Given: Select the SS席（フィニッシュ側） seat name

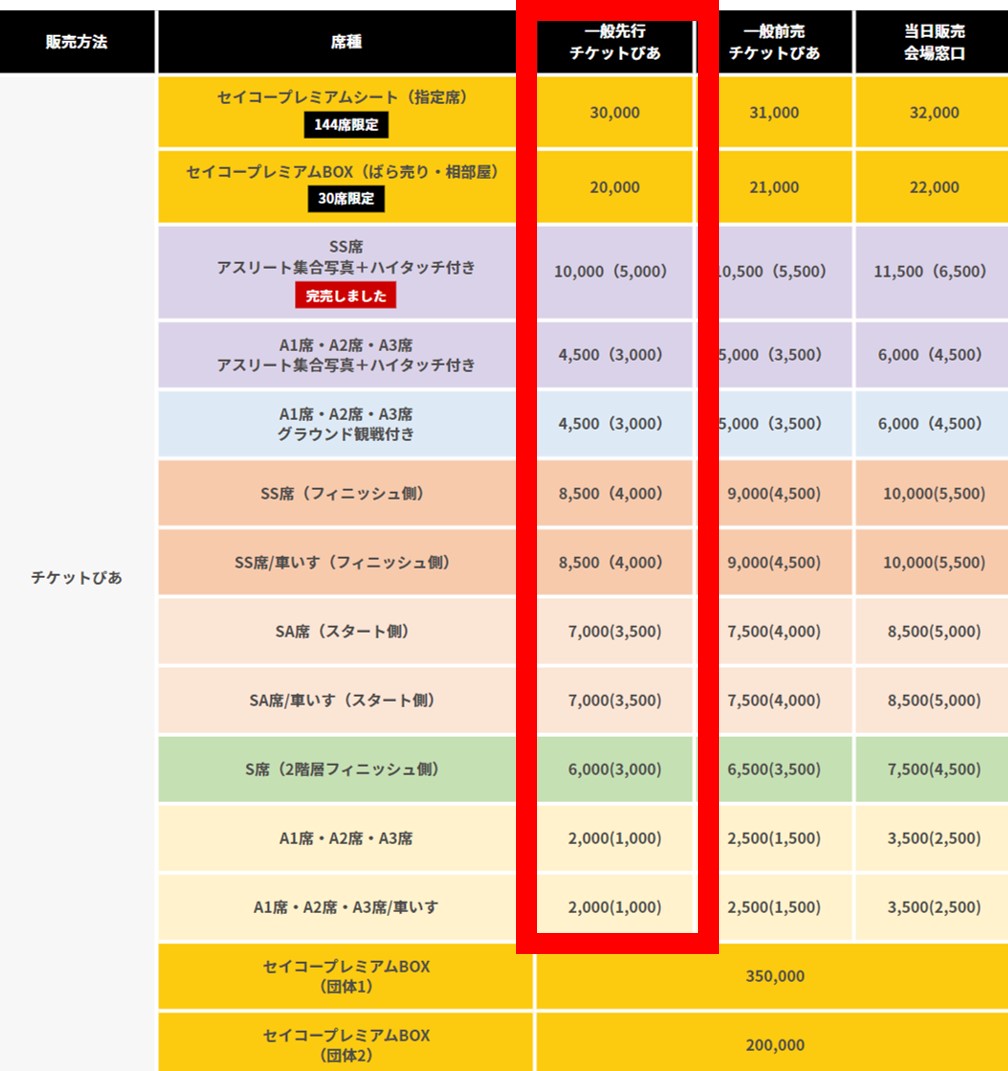Looking at the screenshot, I should 342,493.
